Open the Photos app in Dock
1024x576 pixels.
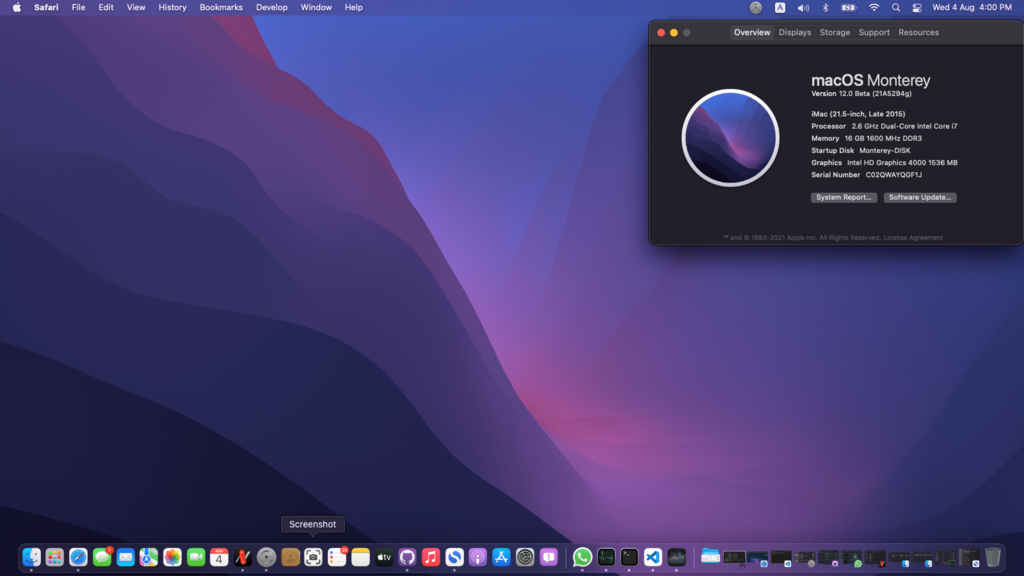tap(172, 557)
